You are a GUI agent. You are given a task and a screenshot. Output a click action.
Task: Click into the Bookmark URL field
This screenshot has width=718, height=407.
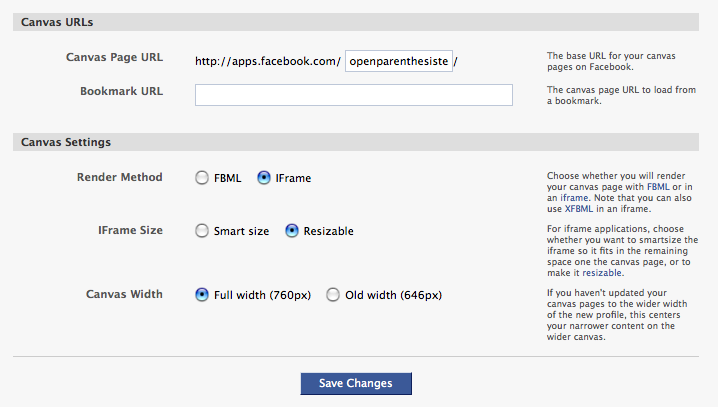(x=354, y=95)
